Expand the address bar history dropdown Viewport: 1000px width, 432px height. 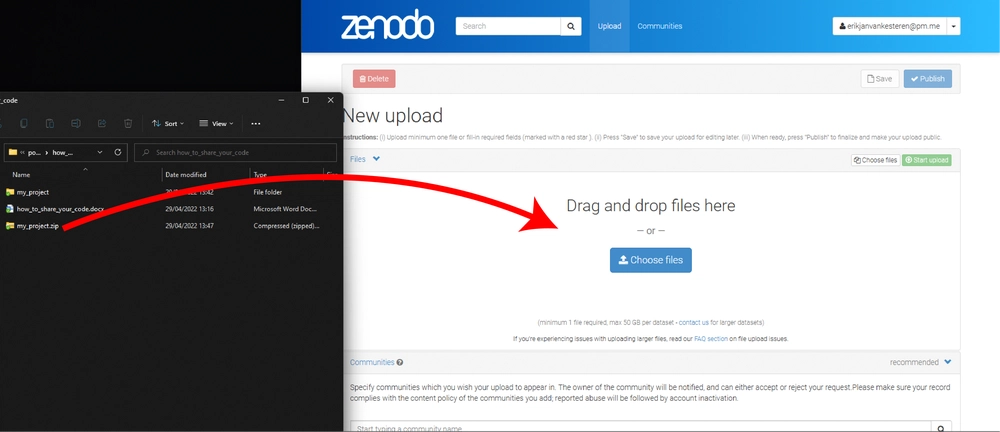pos(100,153)
